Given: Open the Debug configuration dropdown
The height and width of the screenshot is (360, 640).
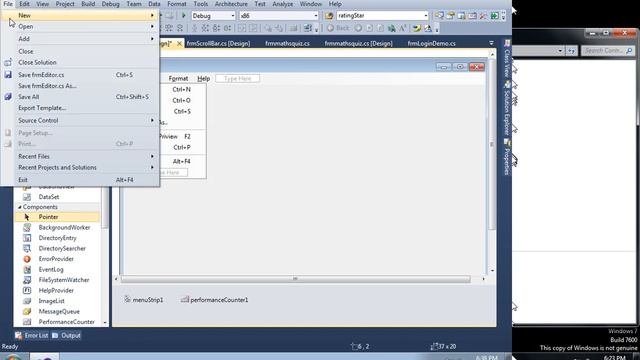Looking at the screenshot, I should pyautogui.click(x=233, y=16).
